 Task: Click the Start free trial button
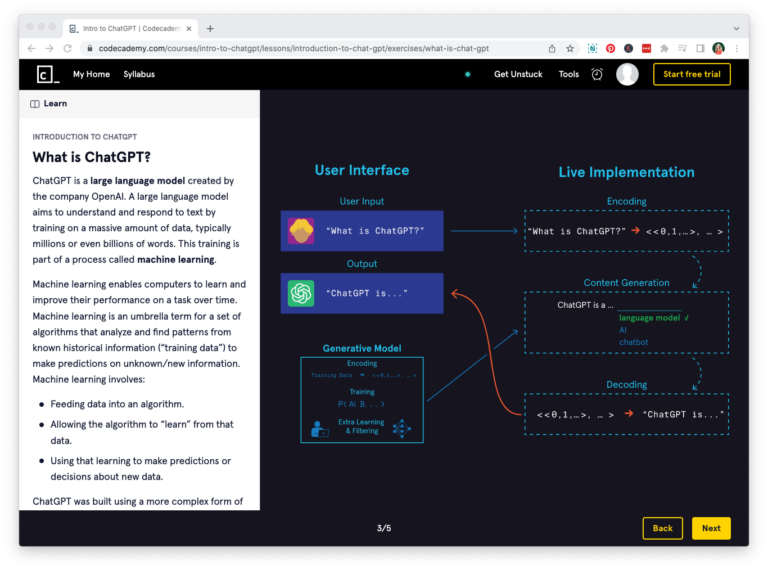[692, 74]
